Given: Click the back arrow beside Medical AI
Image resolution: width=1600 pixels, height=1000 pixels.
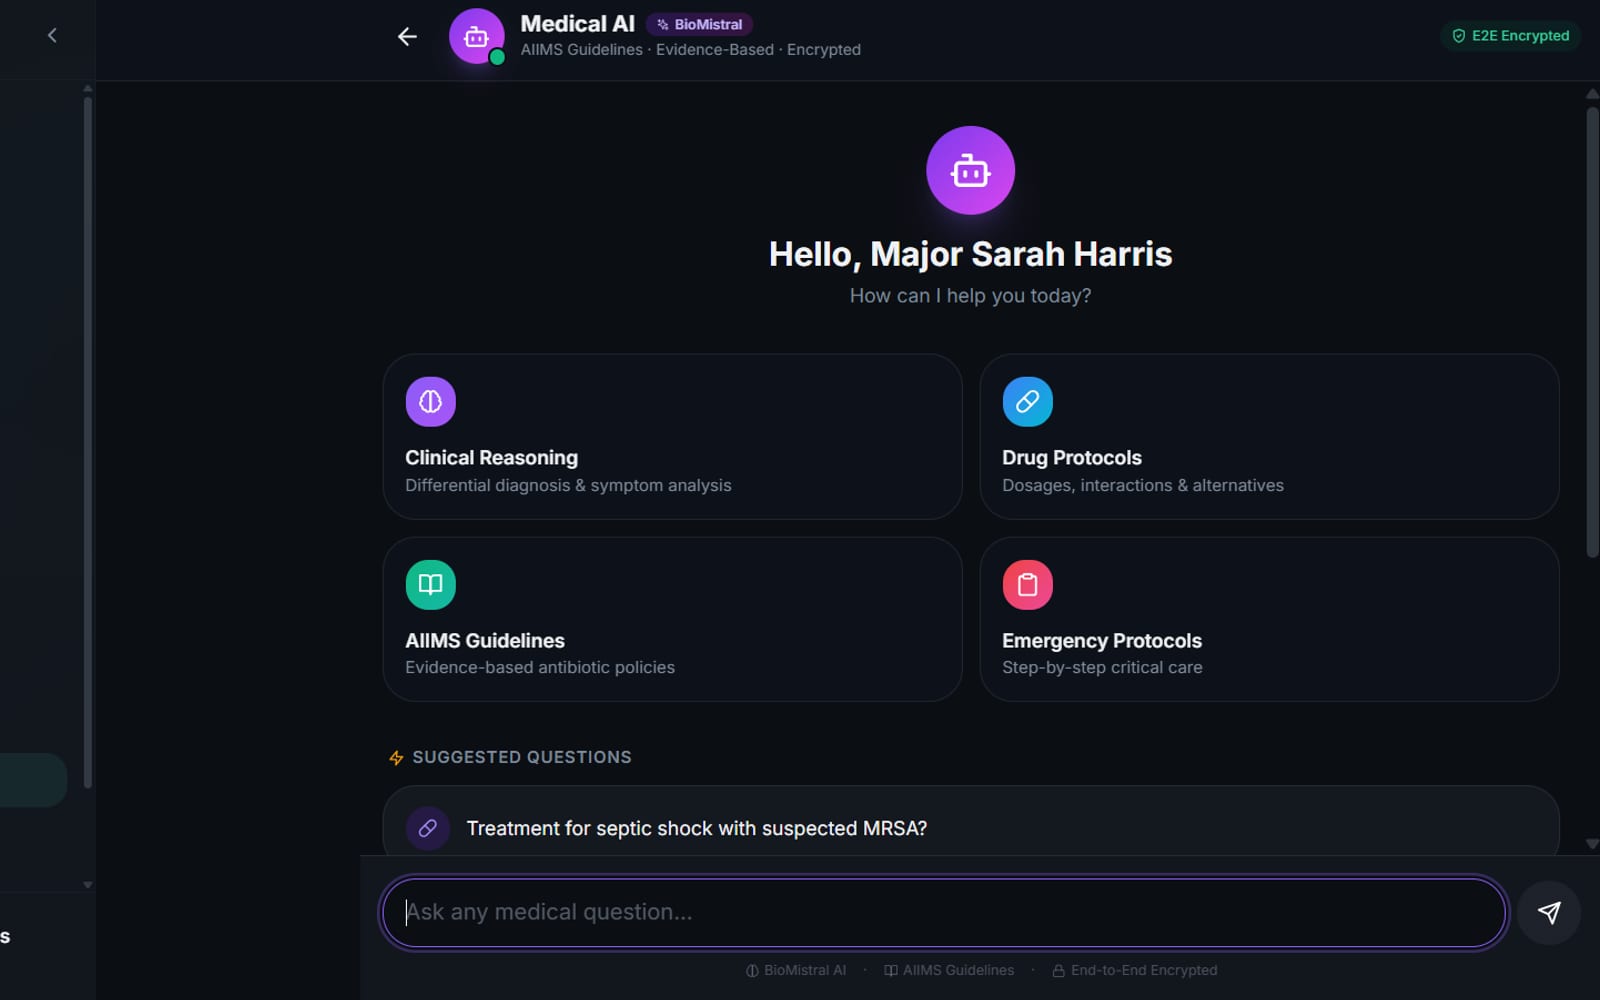Looking at the screenshot, I should [407, 37].
